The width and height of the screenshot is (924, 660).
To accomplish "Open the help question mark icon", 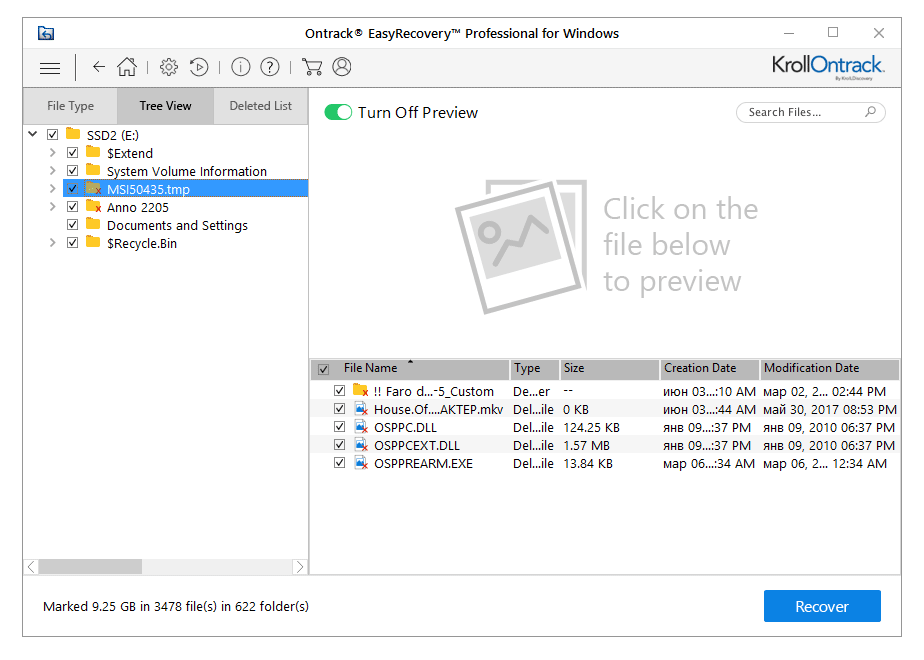I will [x=270, y=67].
